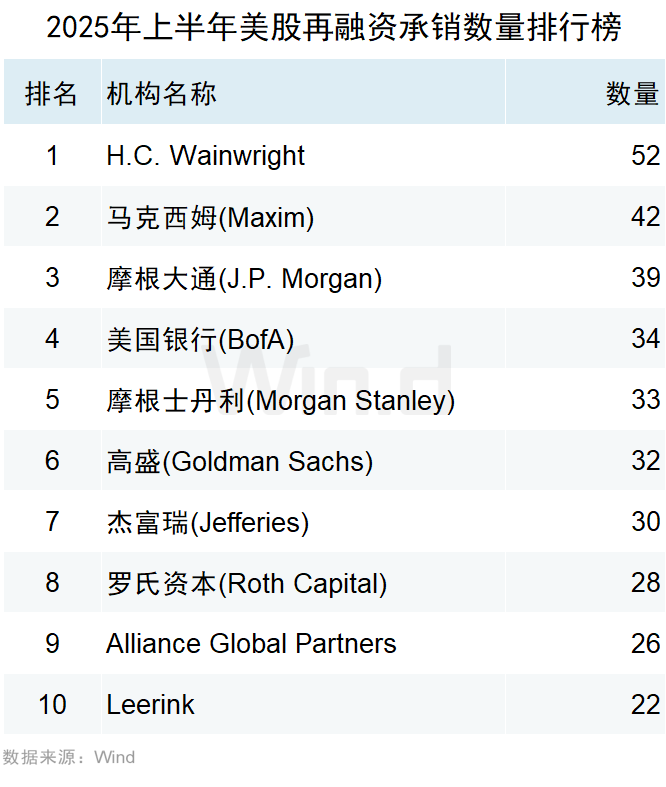Click the Leerink institution name
This screenshot has width=666, height=787.
(150, 705)
